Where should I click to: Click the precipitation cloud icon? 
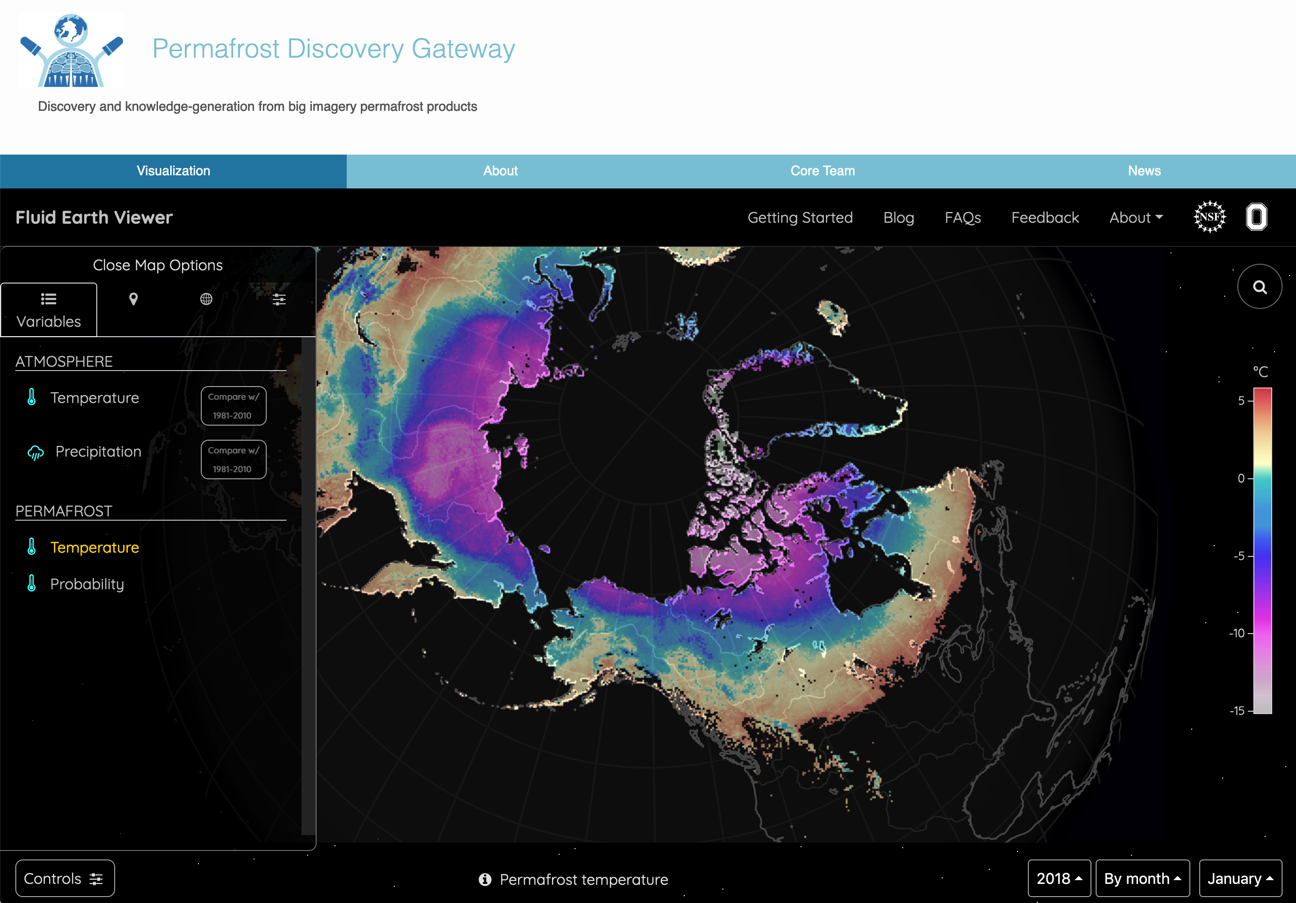(x=35, y=452)
